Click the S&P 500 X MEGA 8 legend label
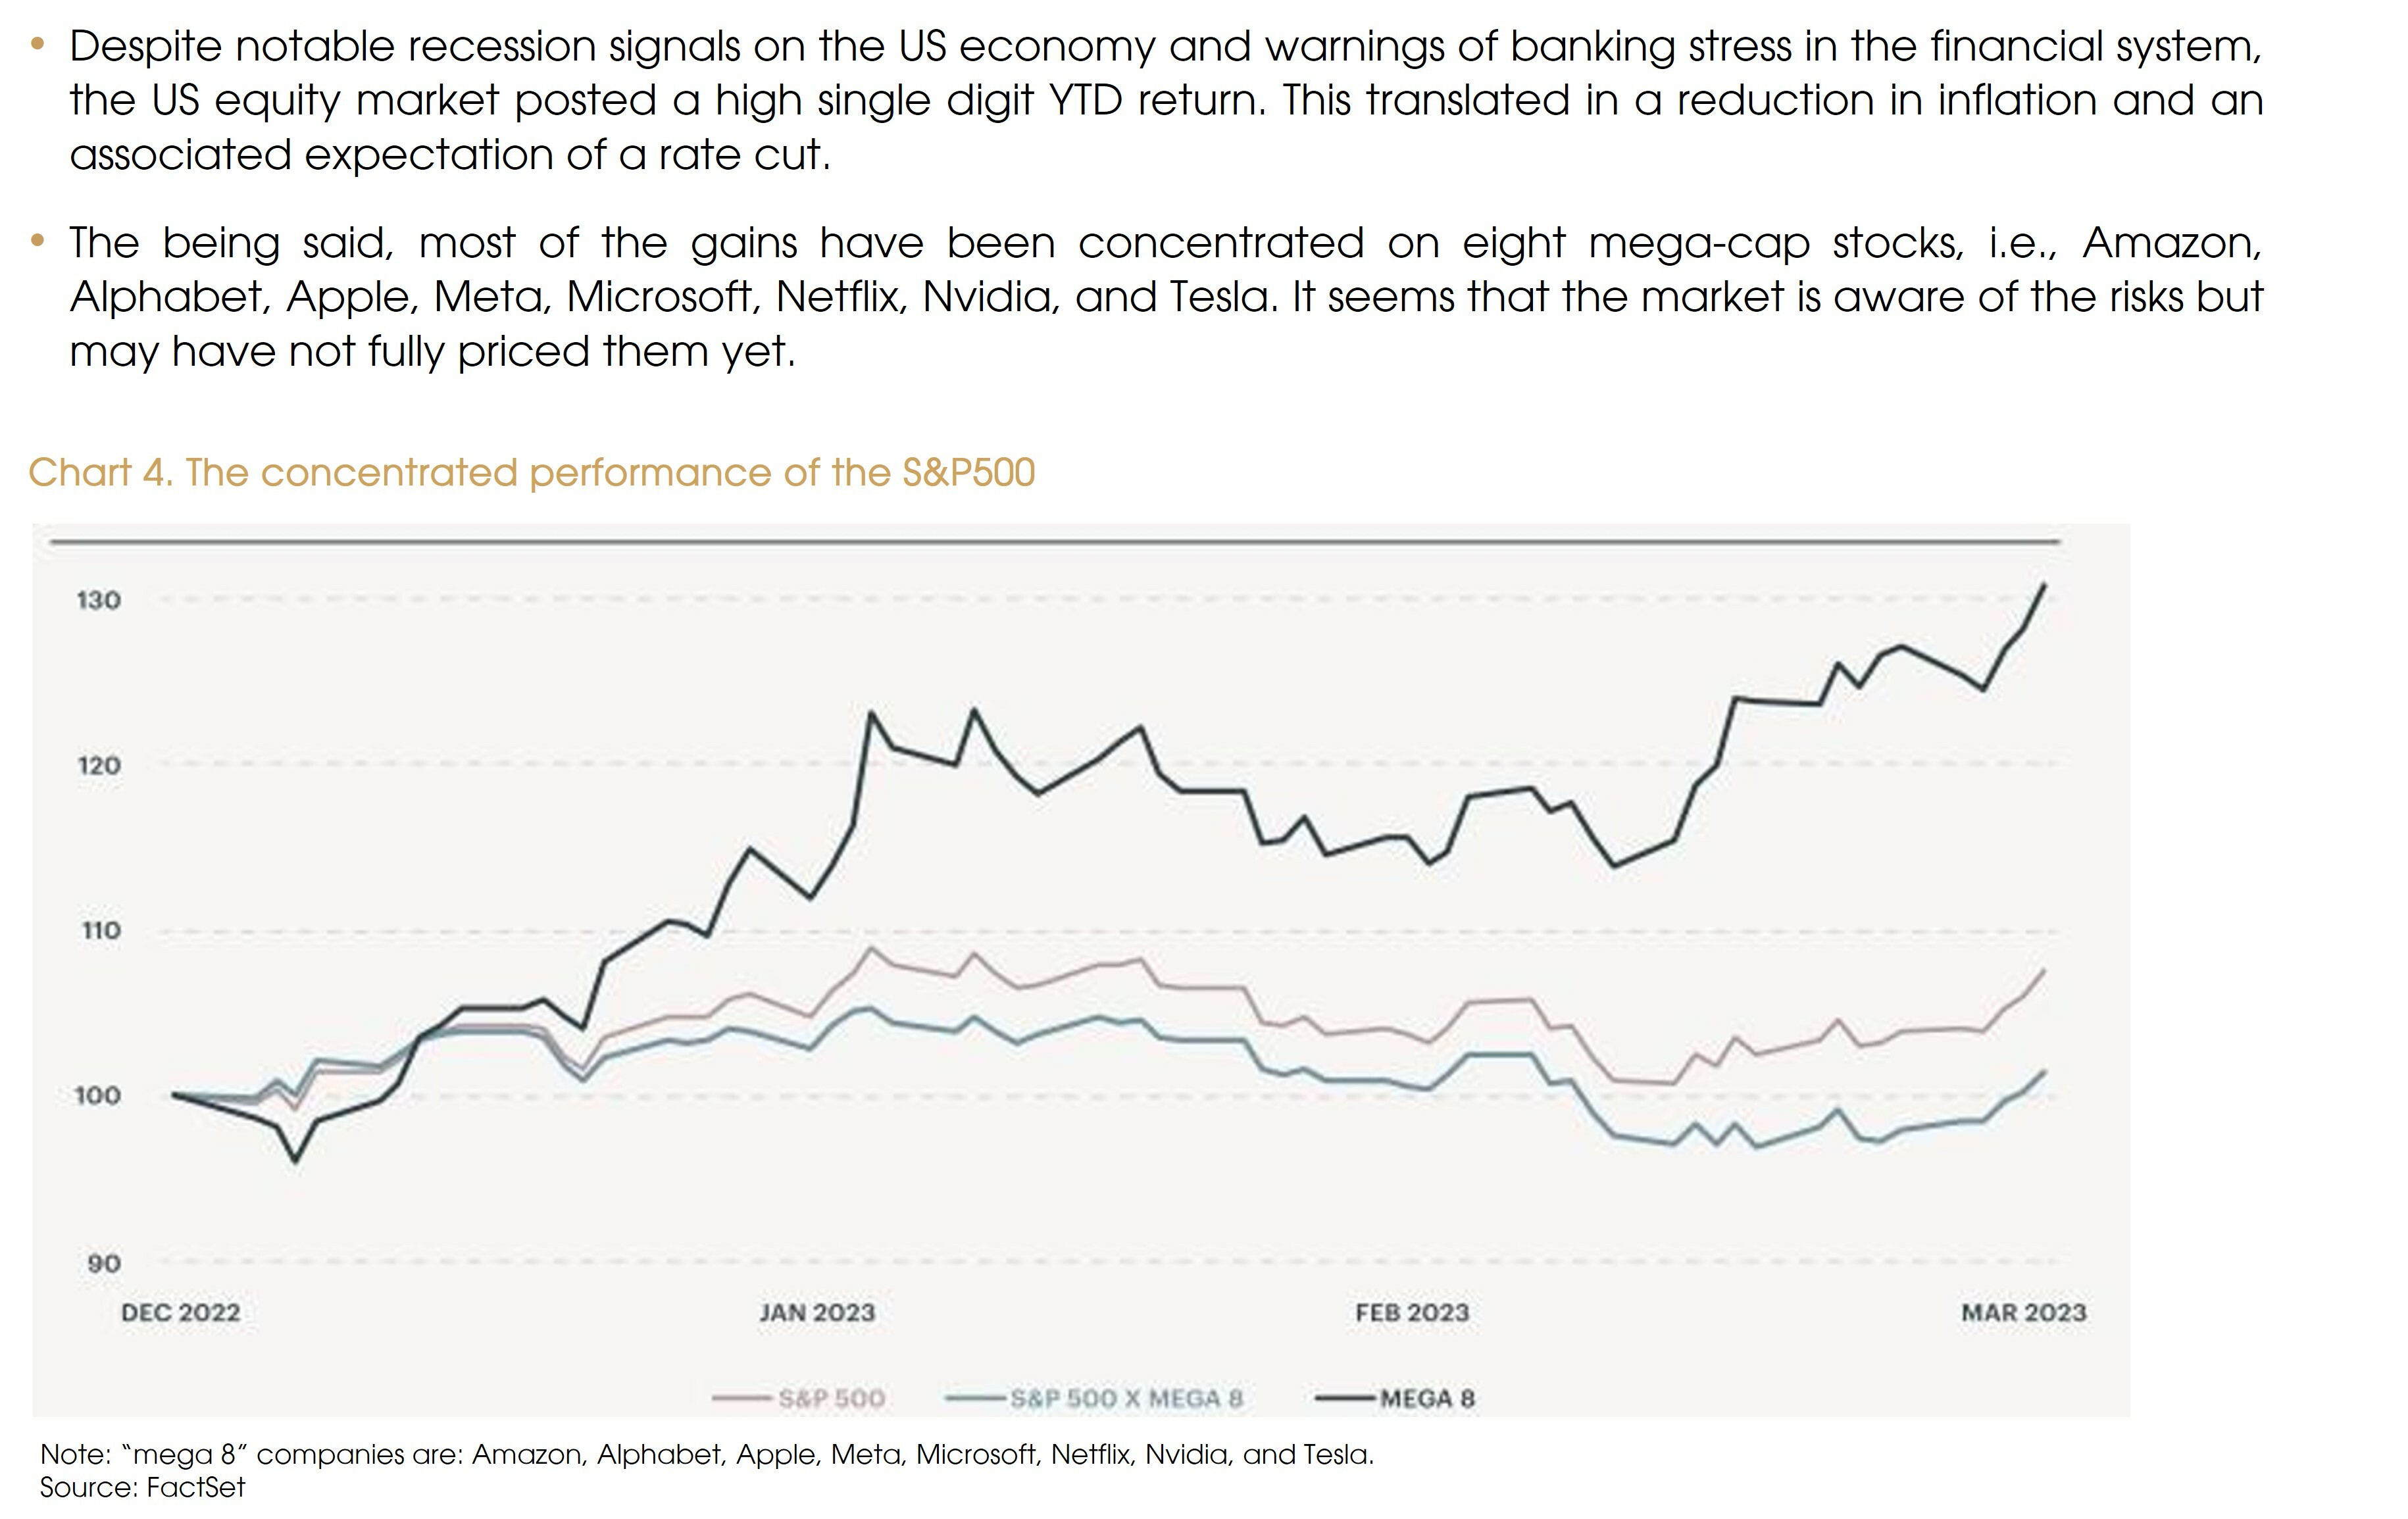The image size is (2408, 1519). click(1126, 1398)
